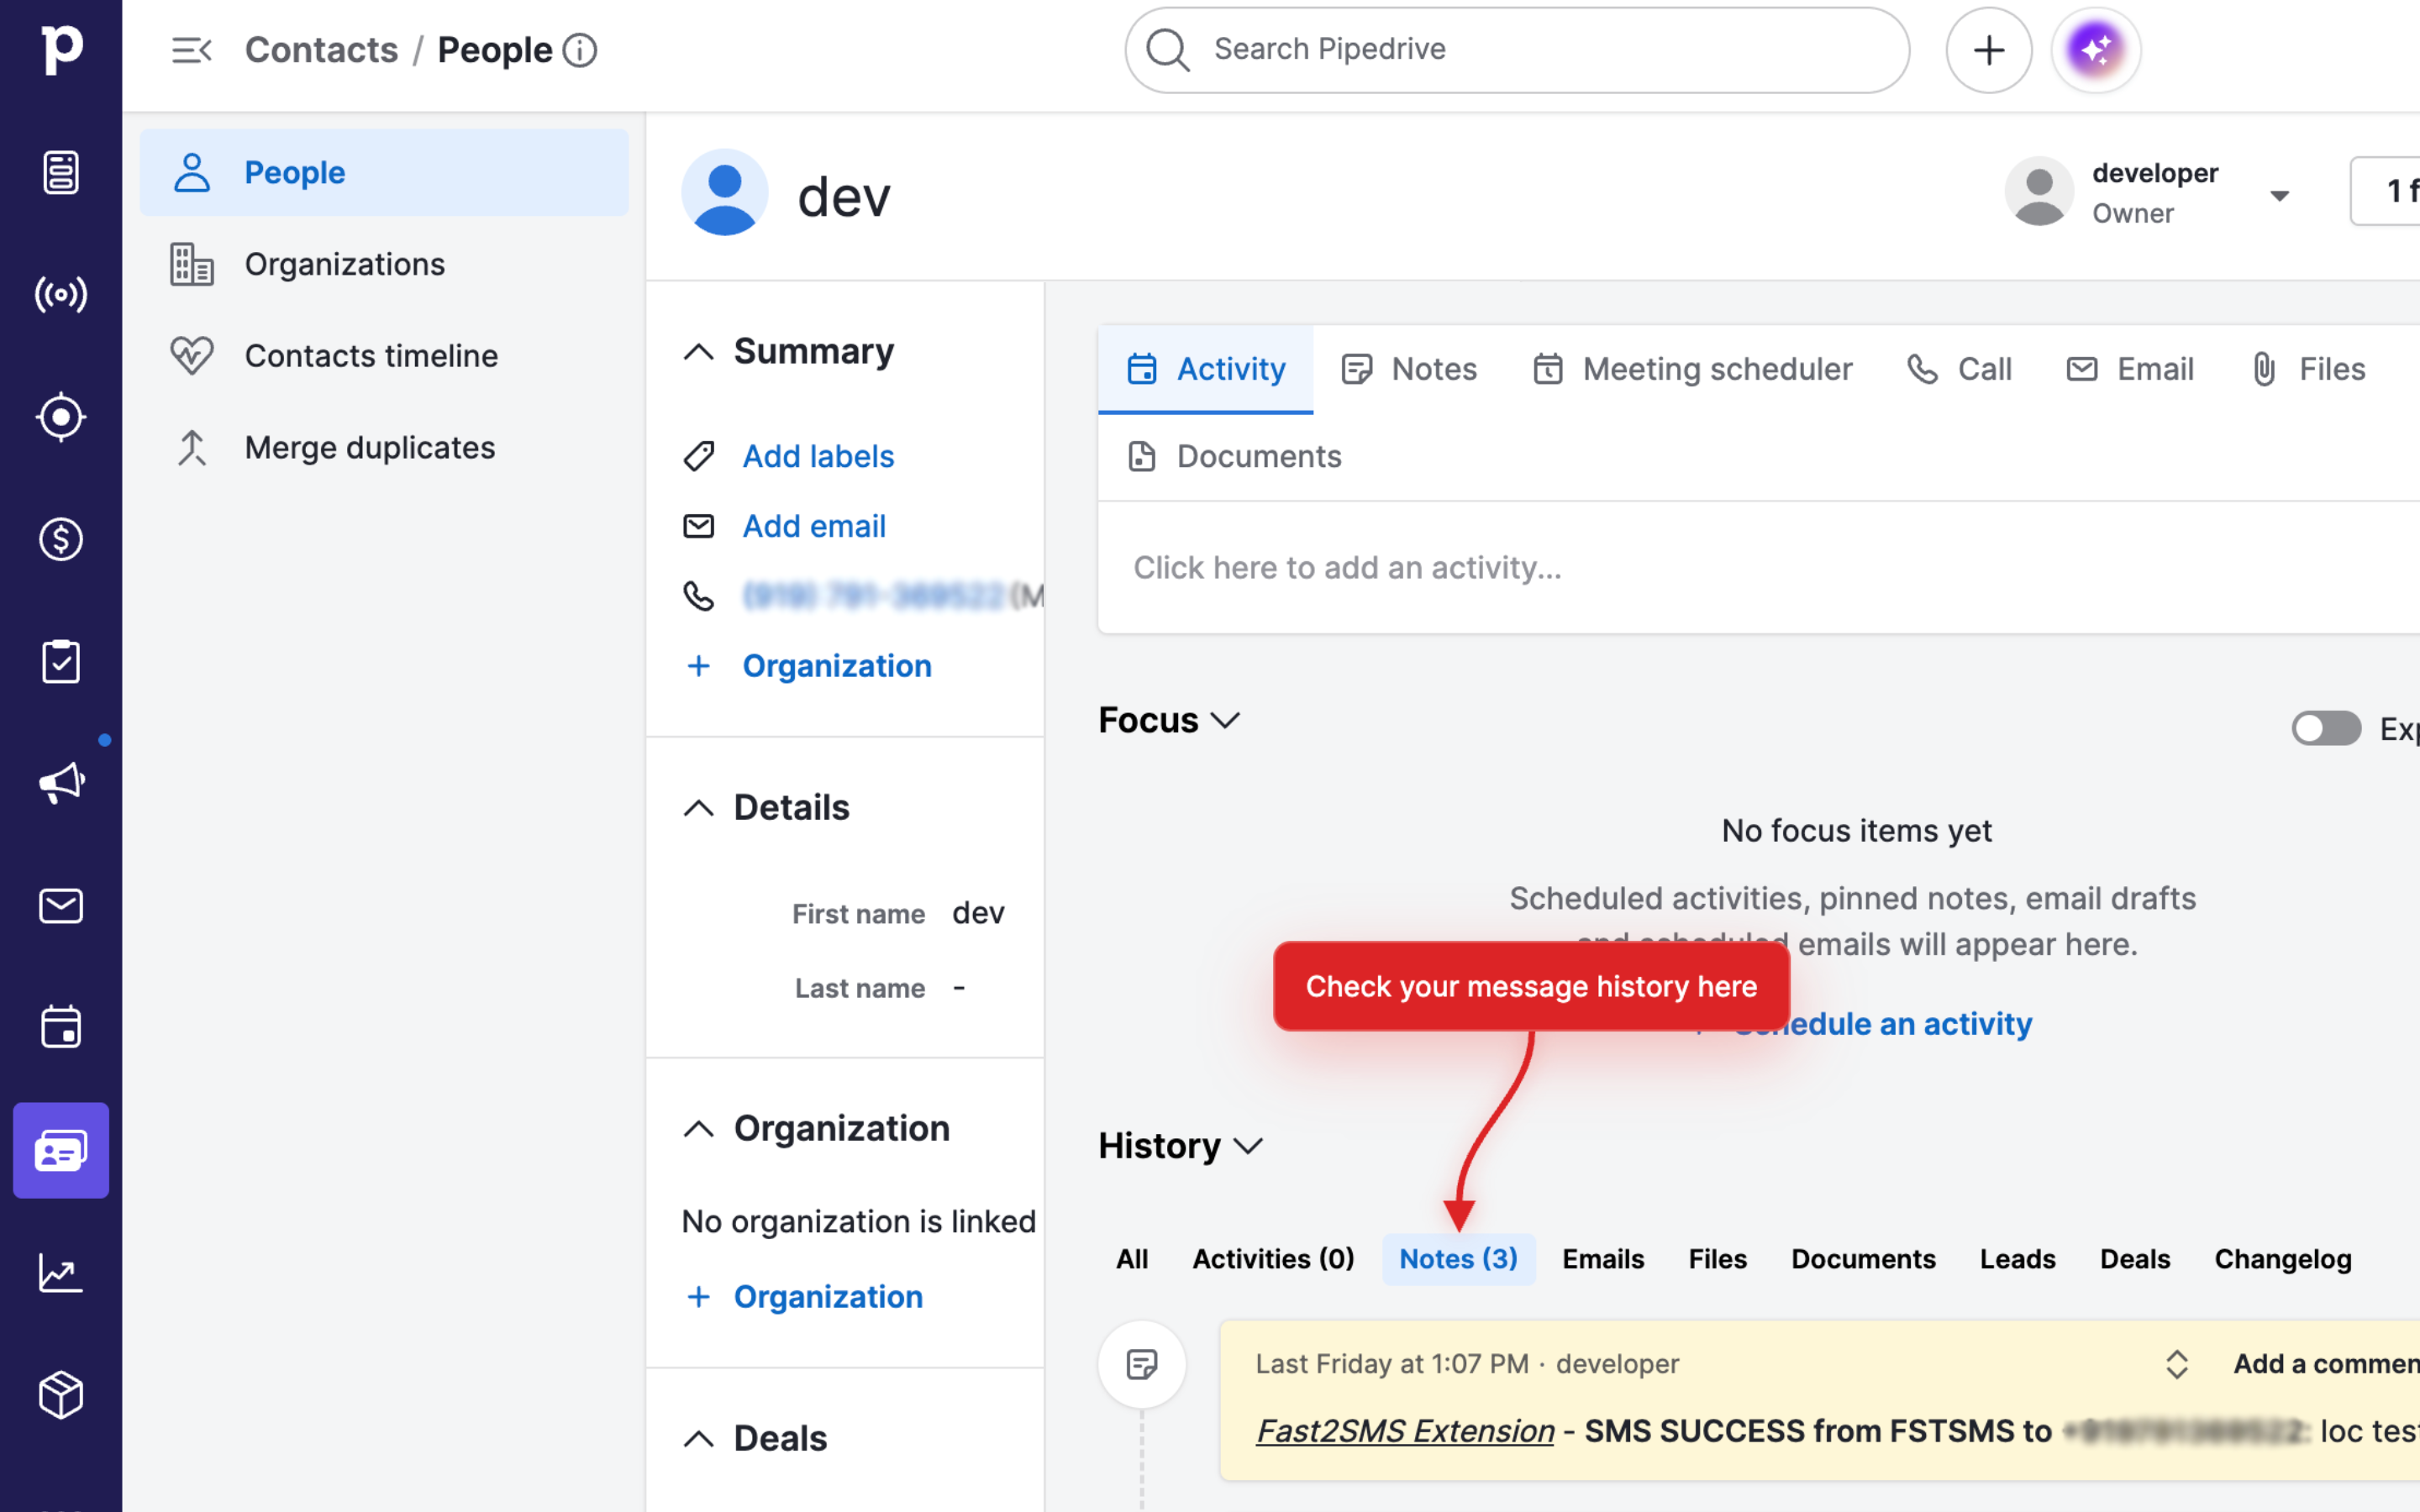
Task: Click the AI assistant sparkle icon
Action: [x=2095, y=50]
